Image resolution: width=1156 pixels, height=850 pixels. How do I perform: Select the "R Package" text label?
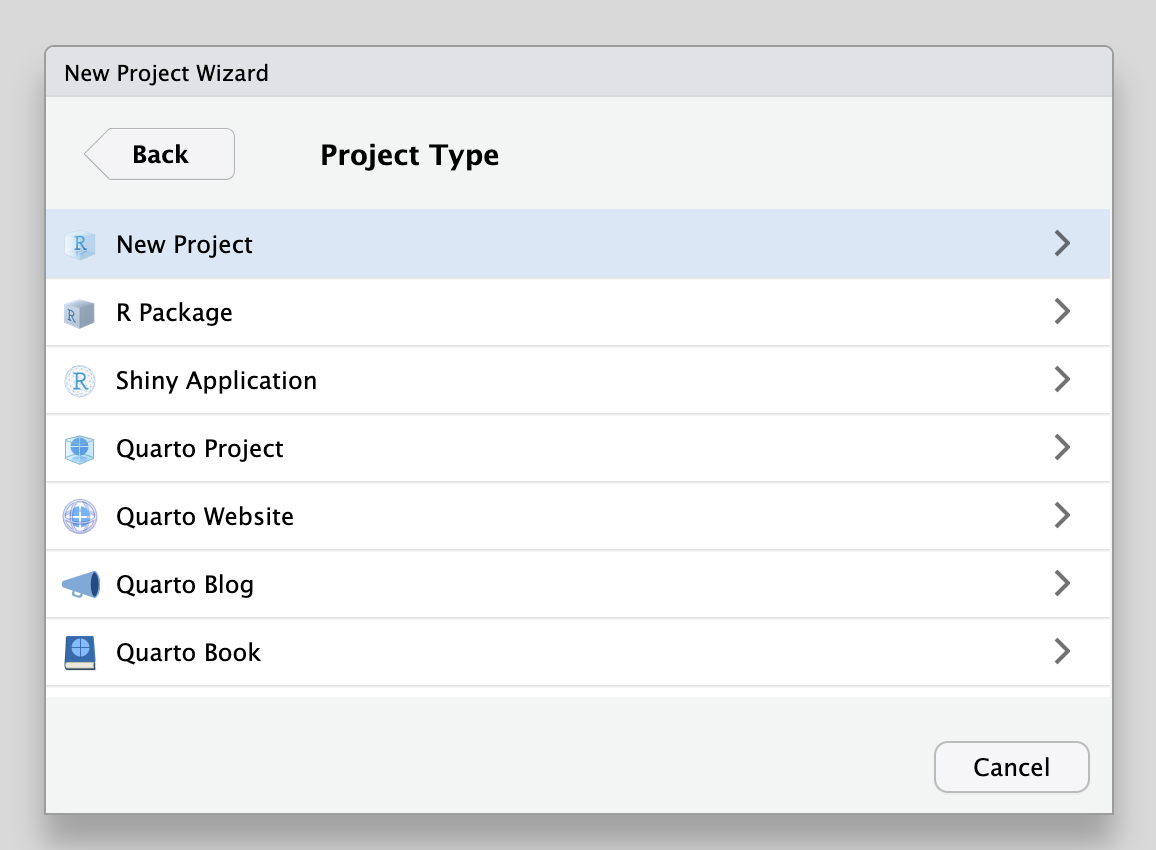174,313
